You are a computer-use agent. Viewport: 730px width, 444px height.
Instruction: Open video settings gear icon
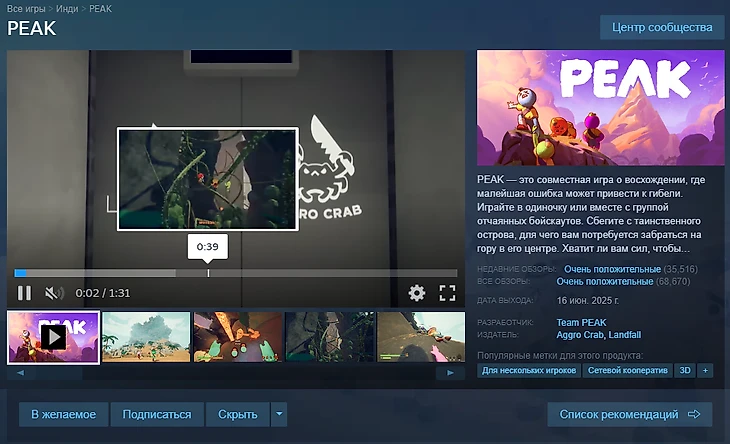[x=417, y=293]
